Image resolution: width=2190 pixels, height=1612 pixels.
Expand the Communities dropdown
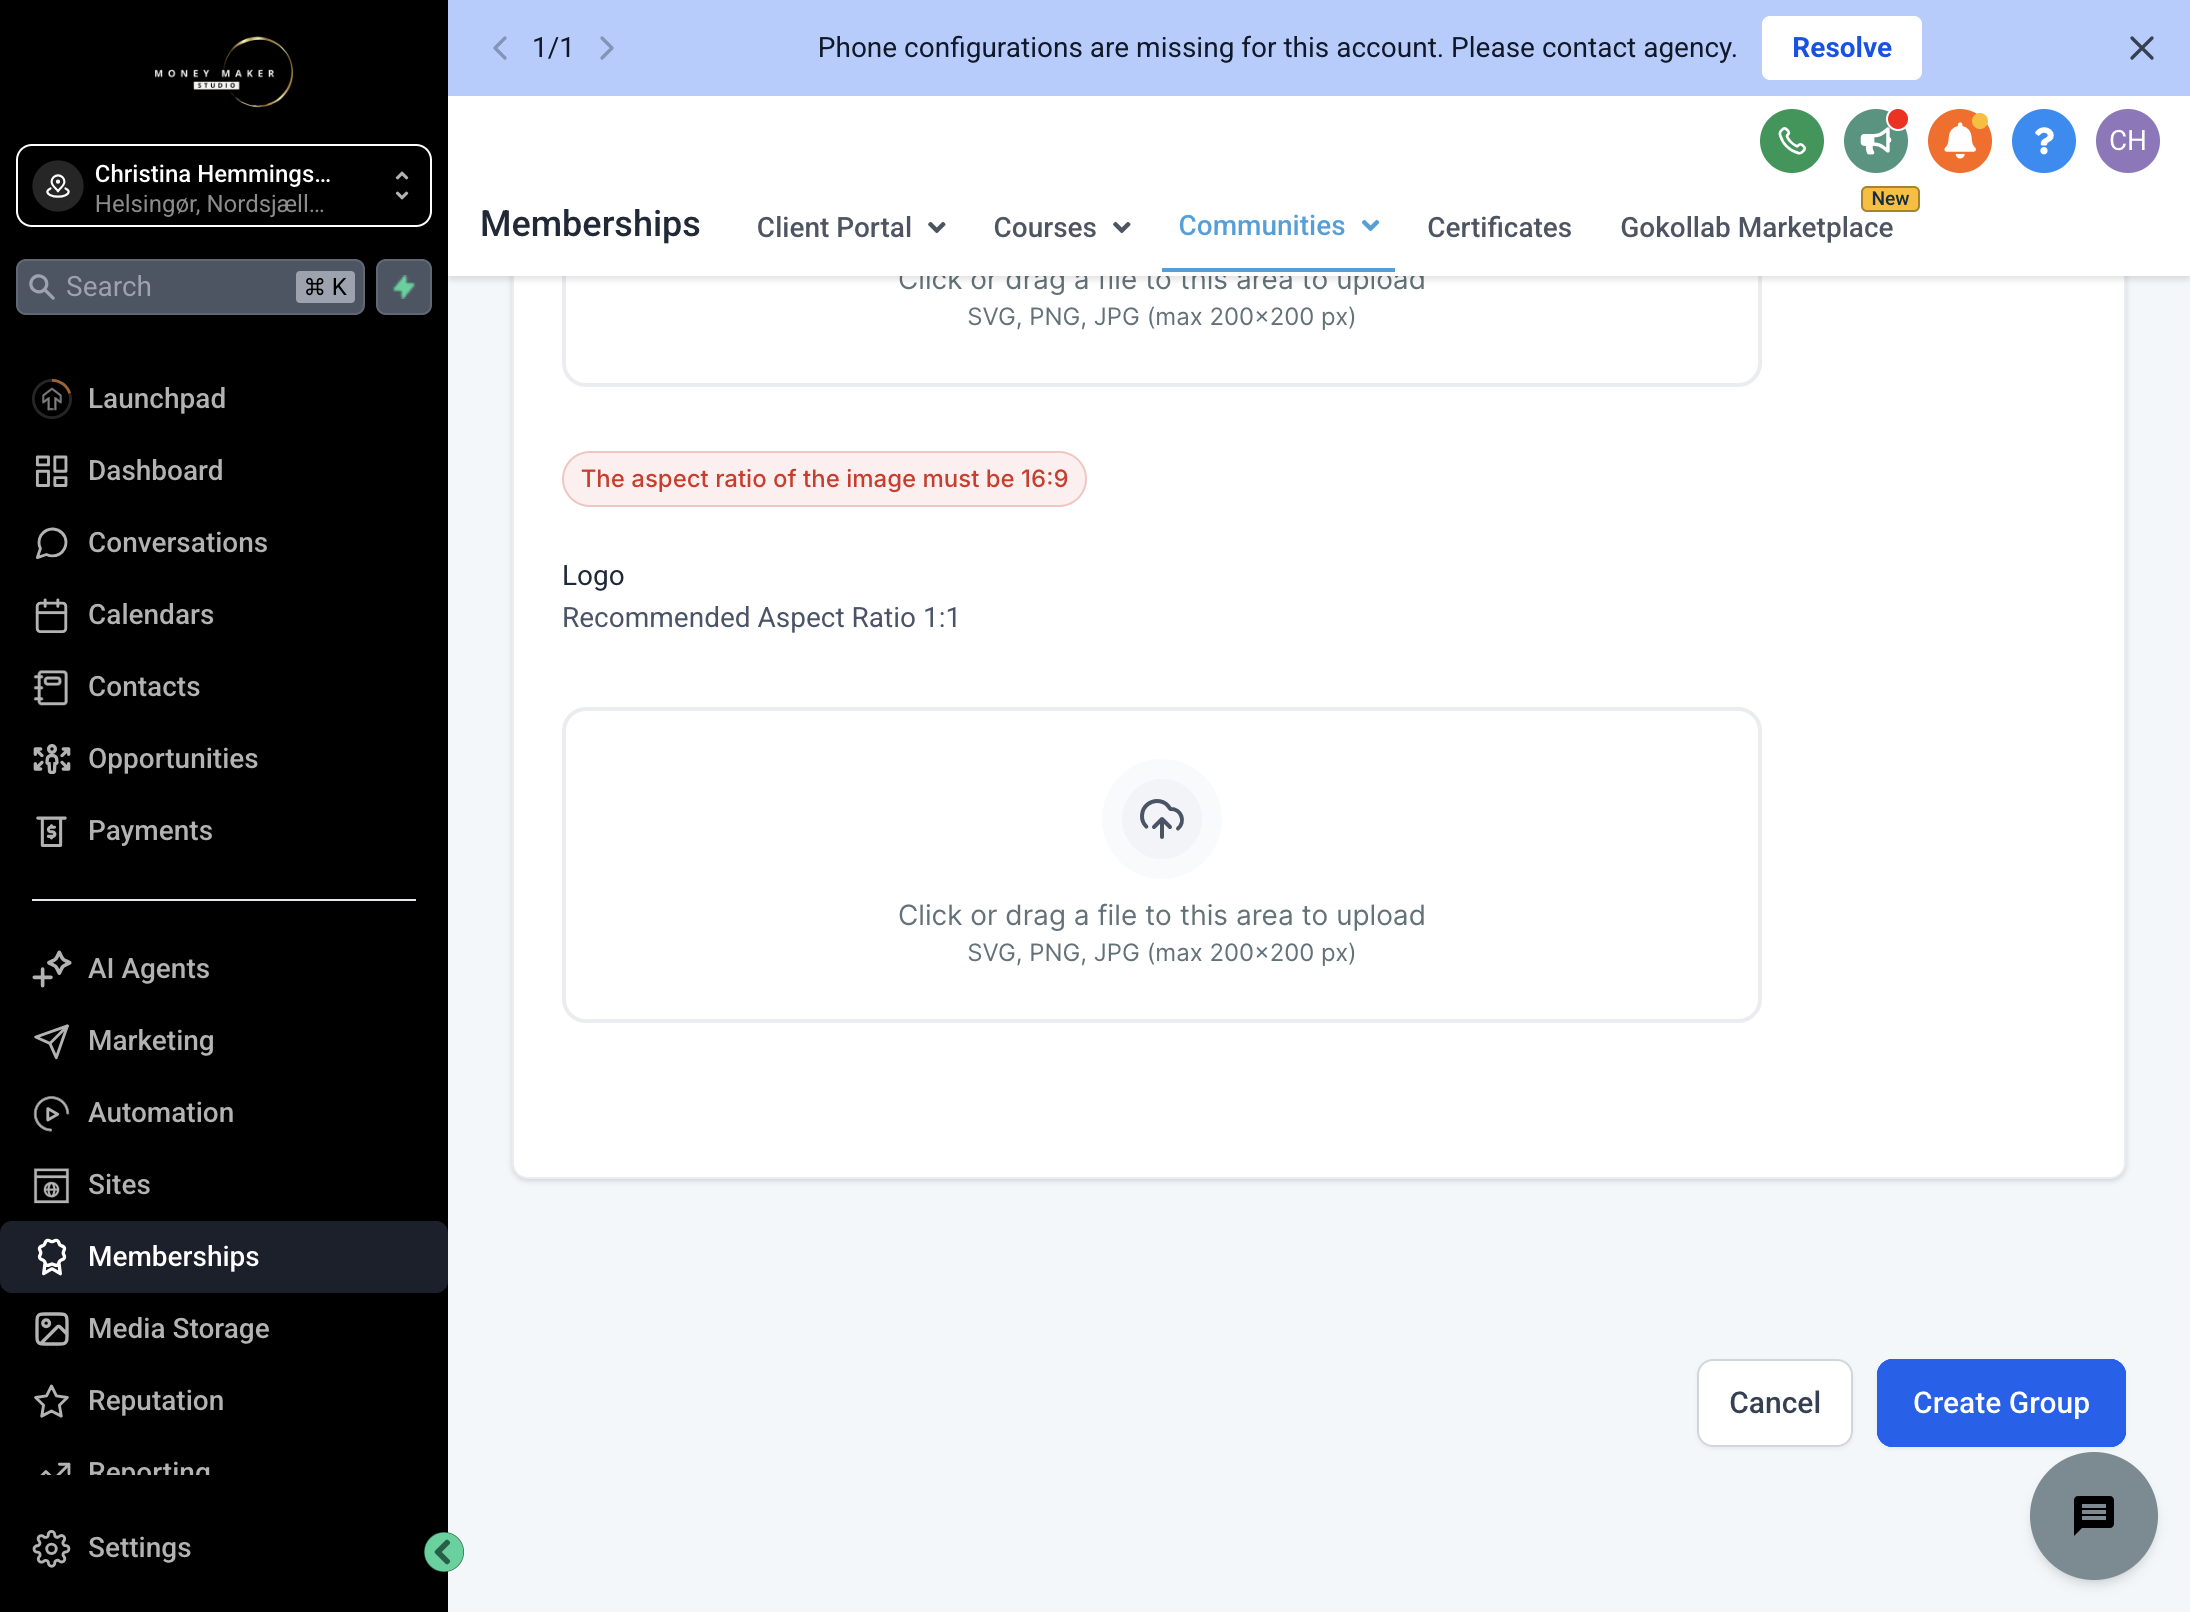coord(1278,226)
